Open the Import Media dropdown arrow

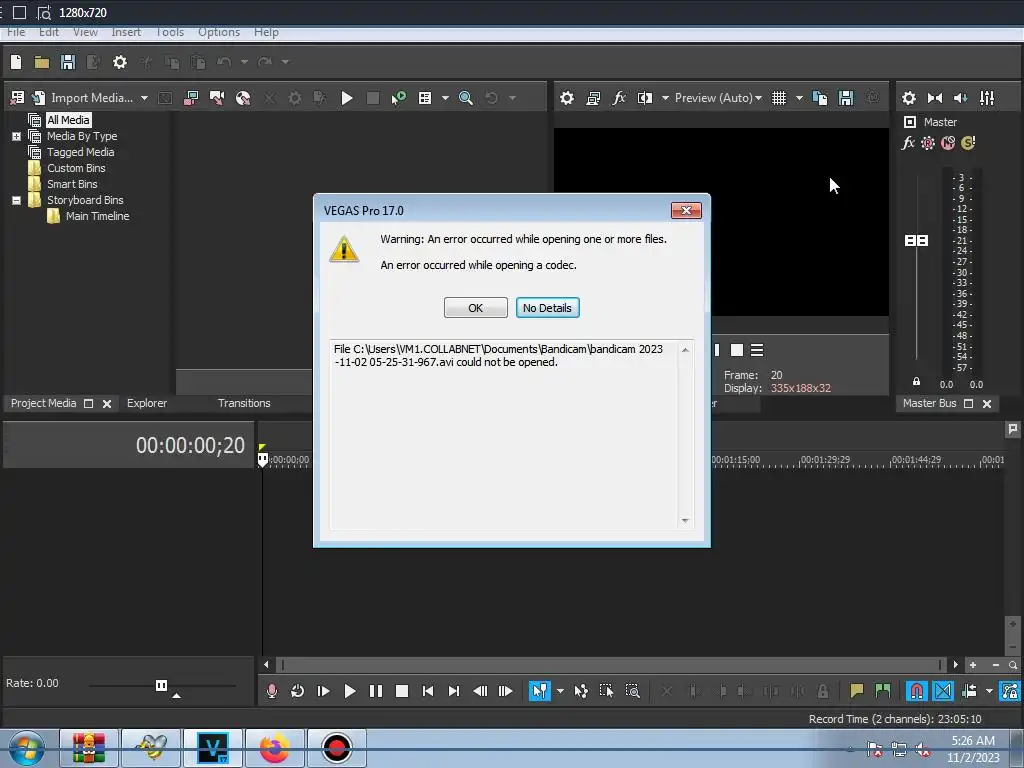[x=144, y=98]
